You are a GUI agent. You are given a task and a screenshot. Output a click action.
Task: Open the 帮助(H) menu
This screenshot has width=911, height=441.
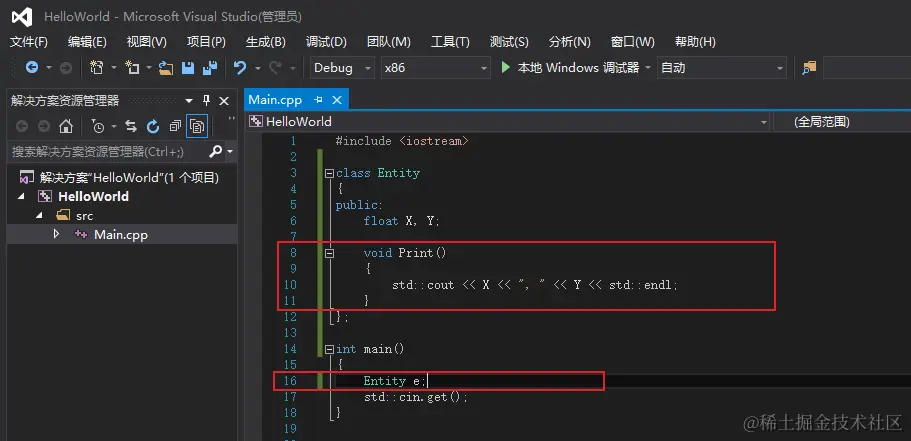[695, 42]
